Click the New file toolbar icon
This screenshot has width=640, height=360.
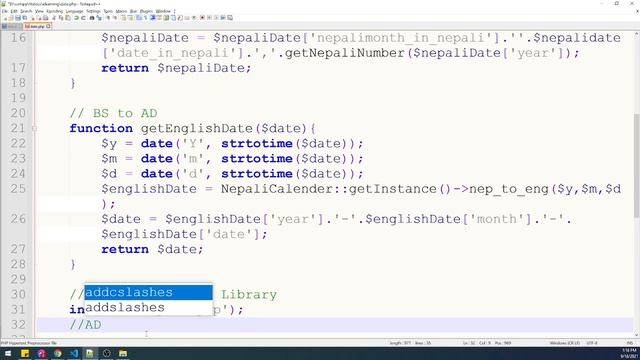[5, 18]
